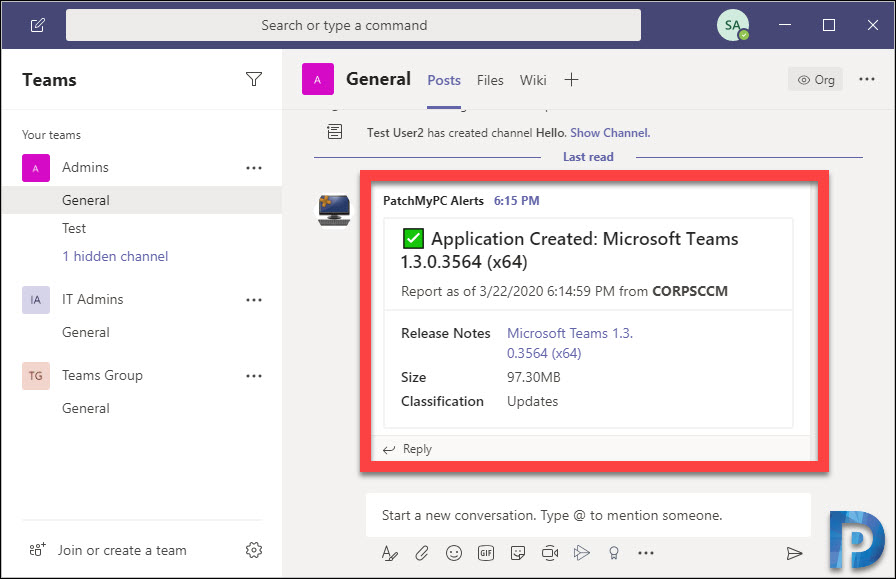
Task: Switch to the Files tab
Action: click(x=490, y=80)
